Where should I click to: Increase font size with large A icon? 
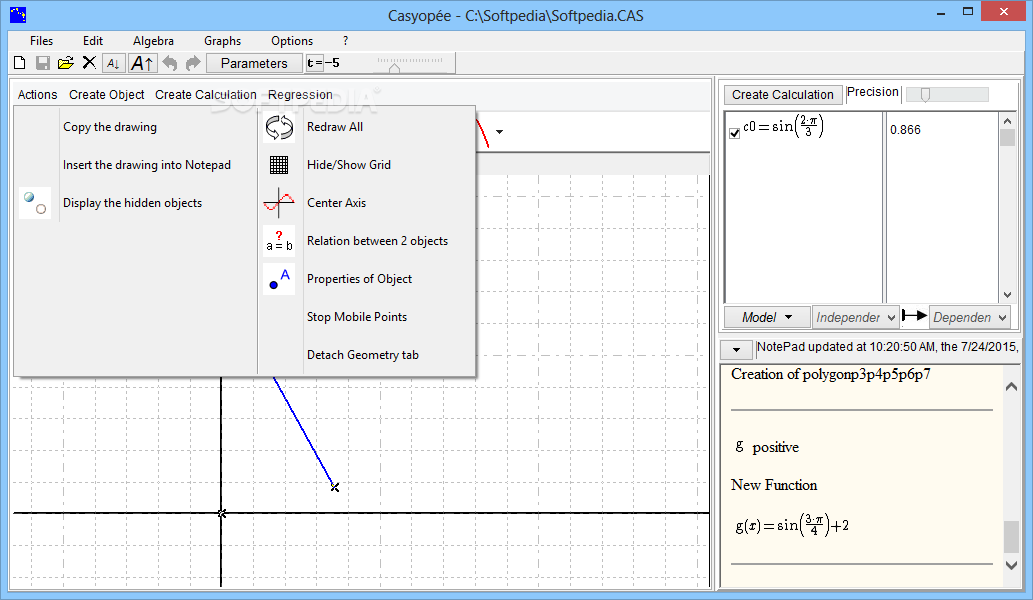(x=142, y=63)
